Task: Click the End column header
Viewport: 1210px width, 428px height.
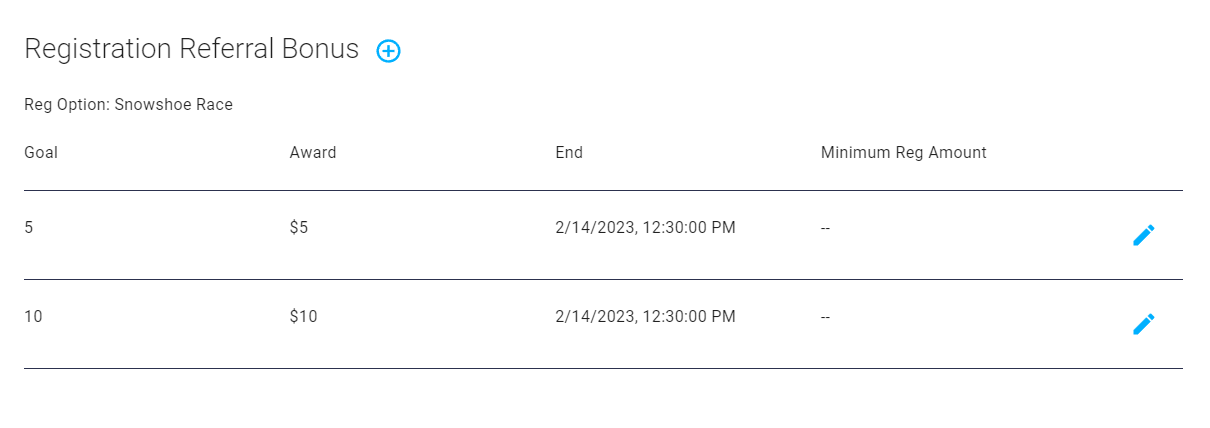Action: pos(569,153)
